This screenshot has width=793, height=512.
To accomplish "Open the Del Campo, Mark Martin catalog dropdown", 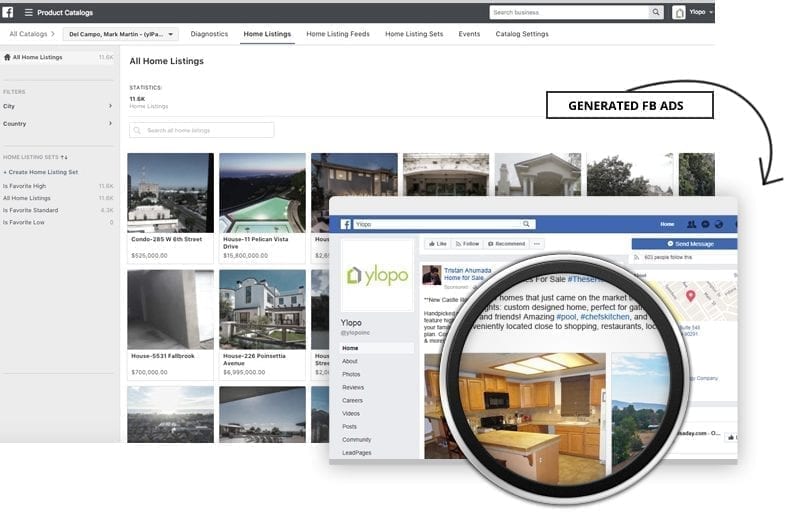I will (x=120, y=34).
